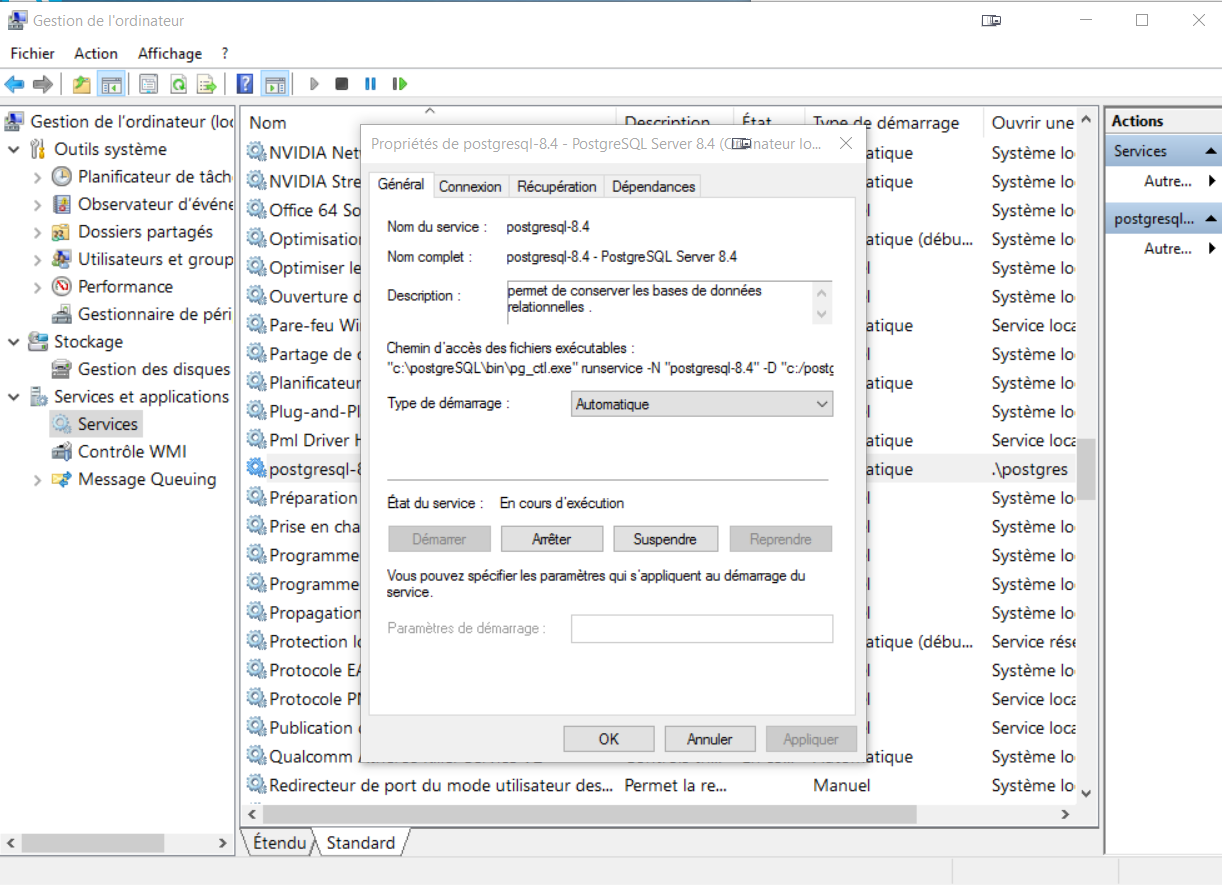Click the Up one level folder icon
Screen dimensions: 1222x885
(82, 84)
